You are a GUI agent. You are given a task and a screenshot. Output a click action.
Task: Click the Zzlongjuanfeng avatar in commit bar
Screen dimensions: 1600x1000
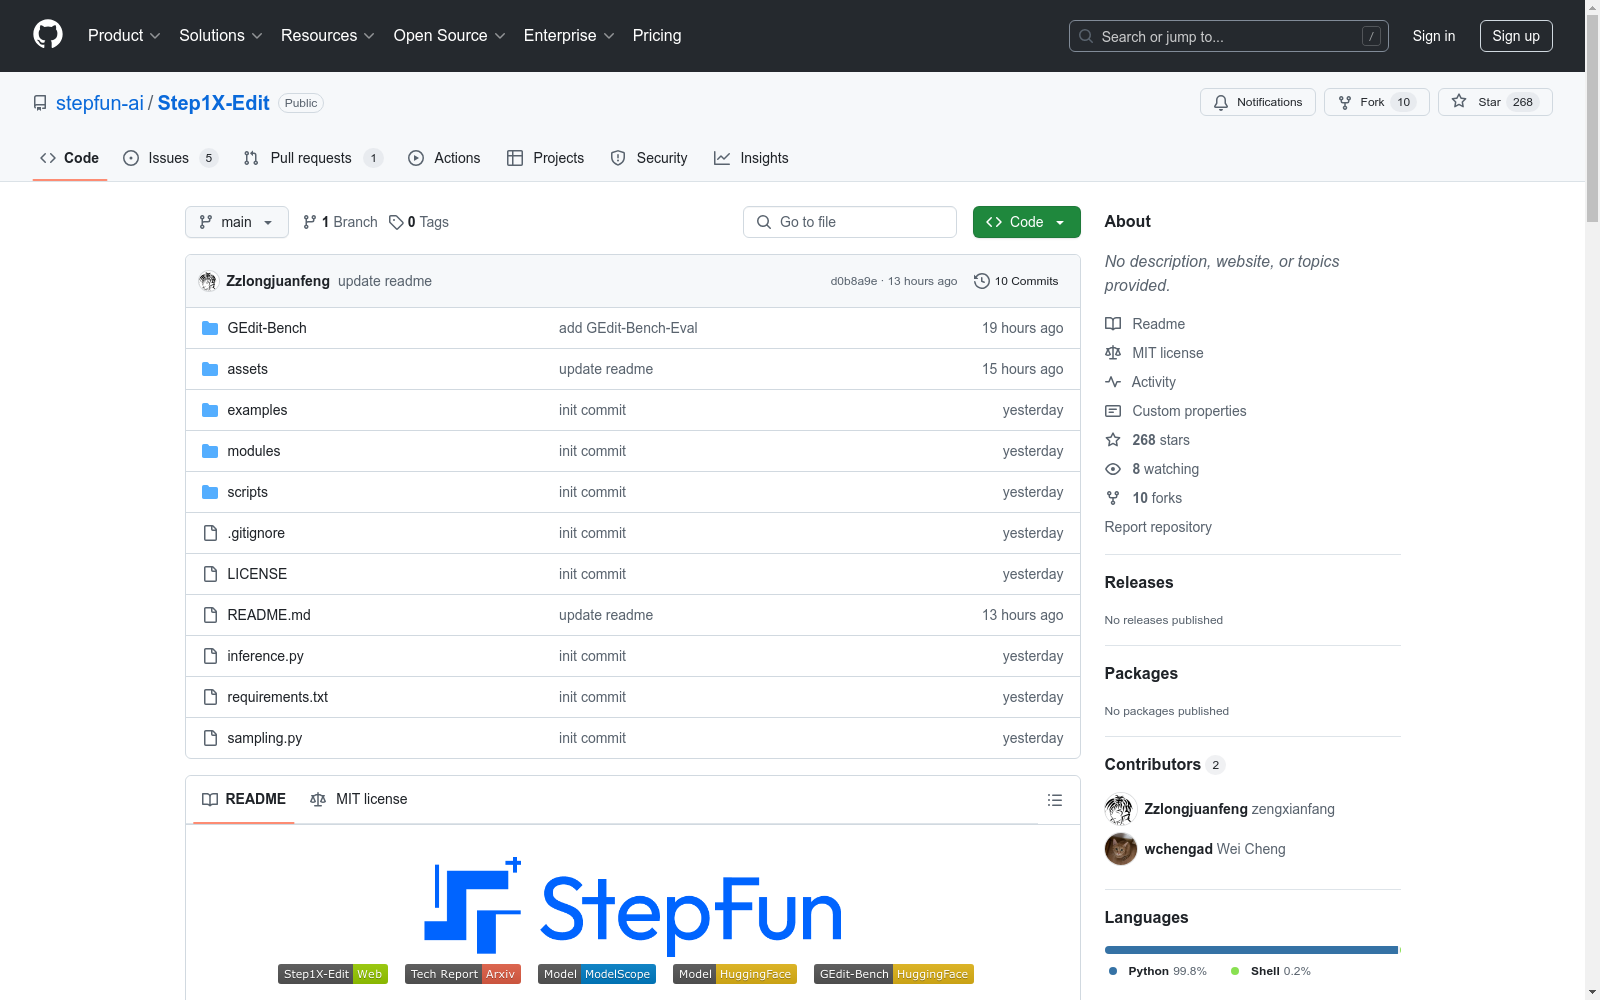click(208, 281)
